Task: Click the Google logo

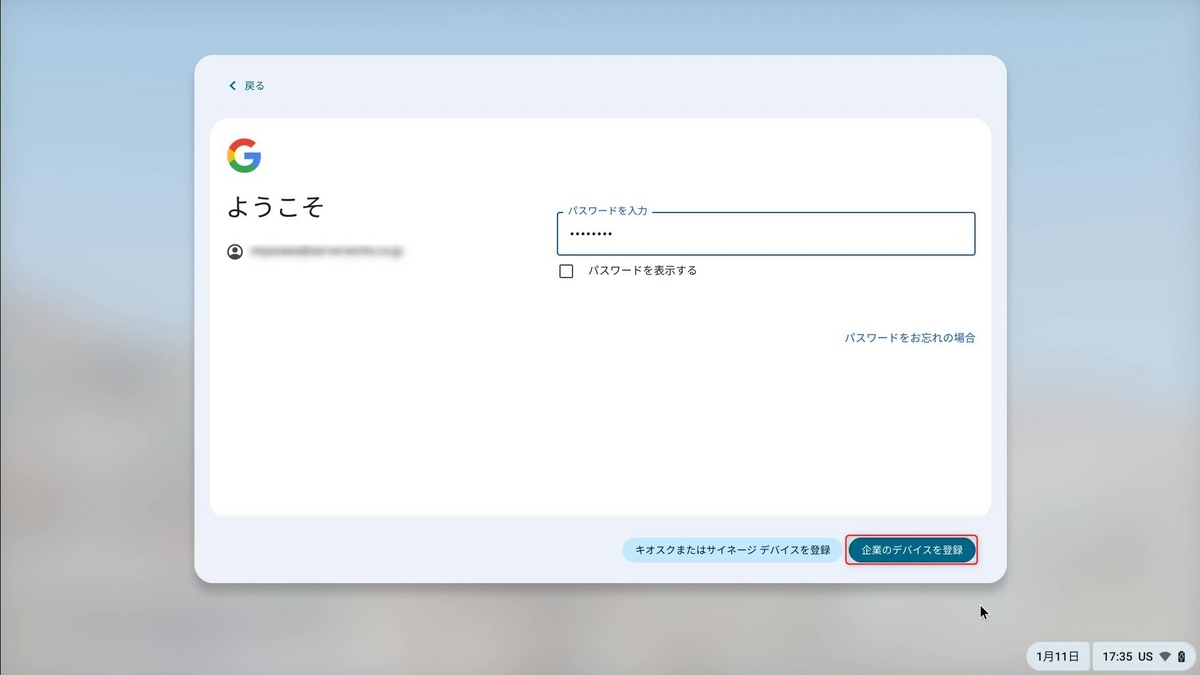Action: click(x=244, y=156)
